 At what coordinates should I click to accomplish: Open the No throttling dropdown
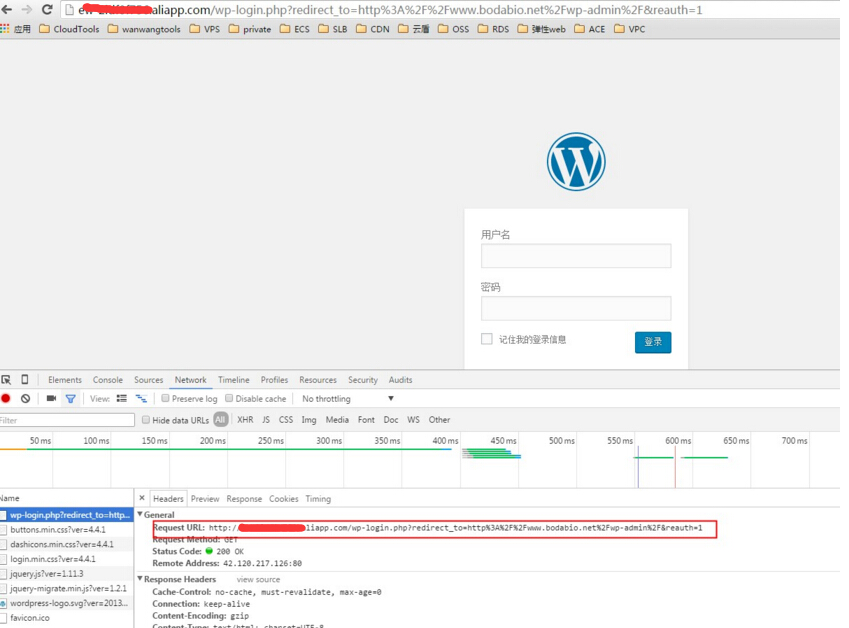coord(348,398)
